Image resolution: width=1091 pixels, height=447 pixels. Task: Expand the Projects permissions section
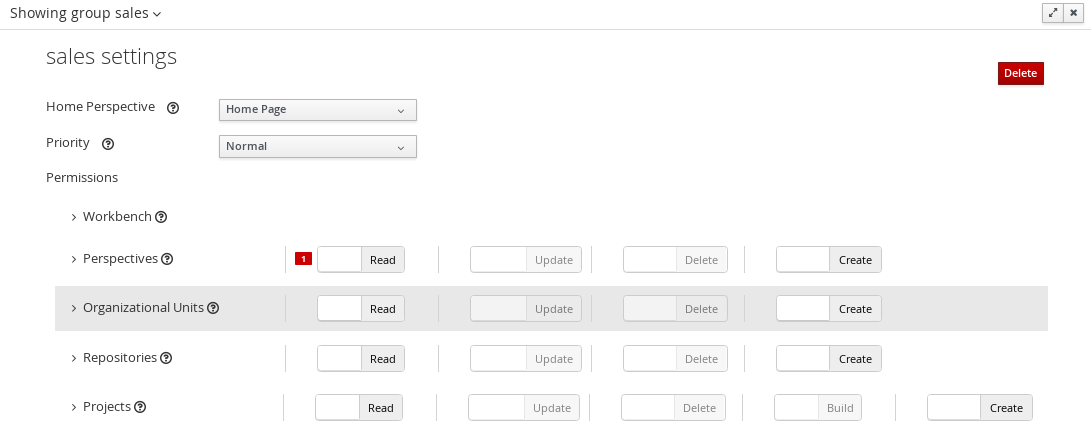[74, 407]
